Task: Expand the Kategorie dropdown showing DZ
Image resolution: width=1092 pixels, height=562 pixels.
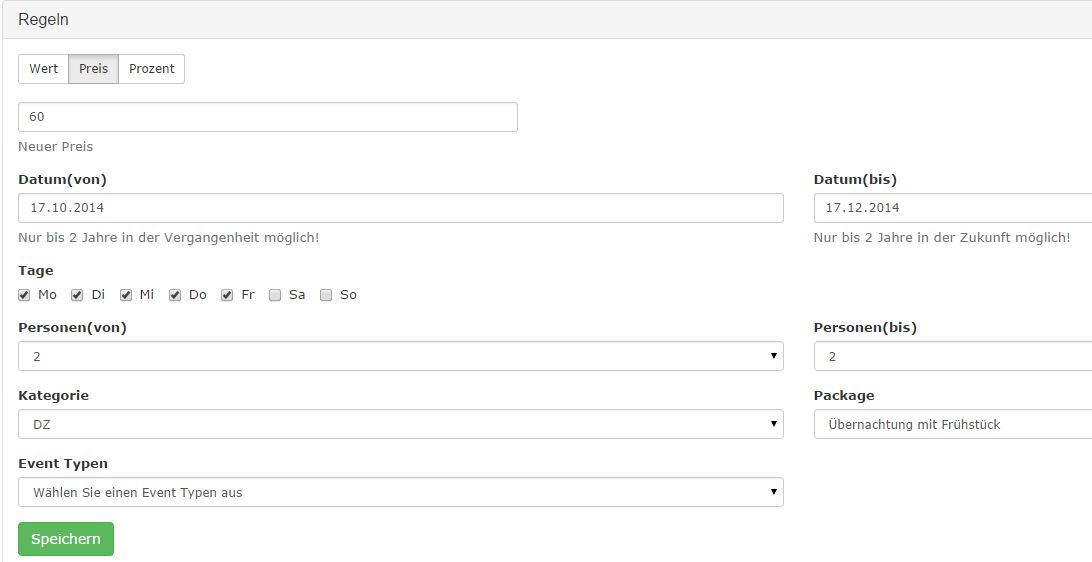Action: [400, 424]
